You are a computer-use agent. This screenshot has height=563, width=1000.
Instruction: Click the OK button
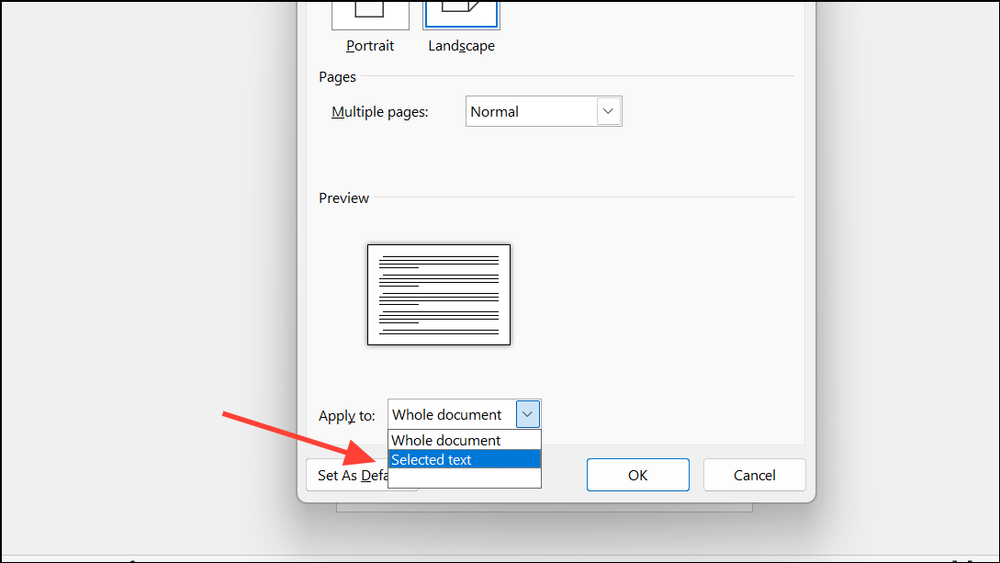point(638,475)
